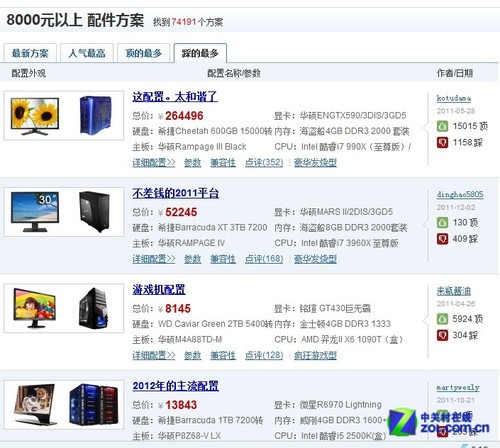This screenshot has height=448, width=500.
Task: Expand 详细配置>> for the 游戏机配置 build
Action: (154, 355)
